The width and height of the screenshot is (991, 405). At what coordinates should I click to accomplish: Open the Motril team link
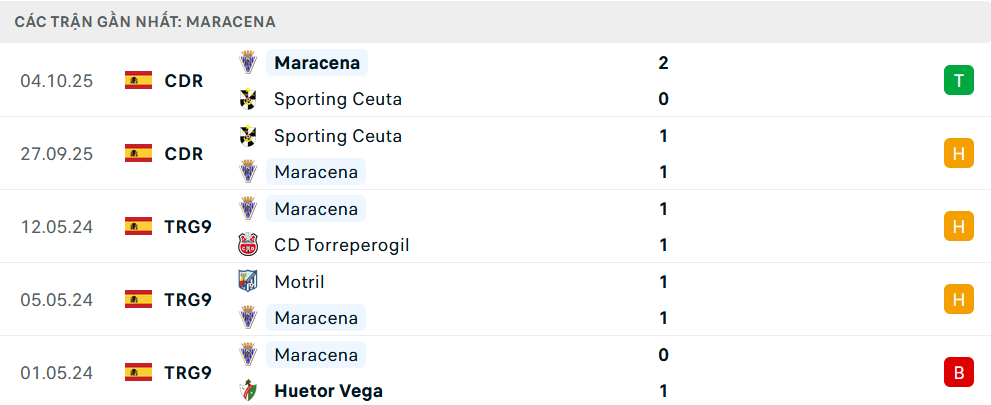tap(299, 282)
